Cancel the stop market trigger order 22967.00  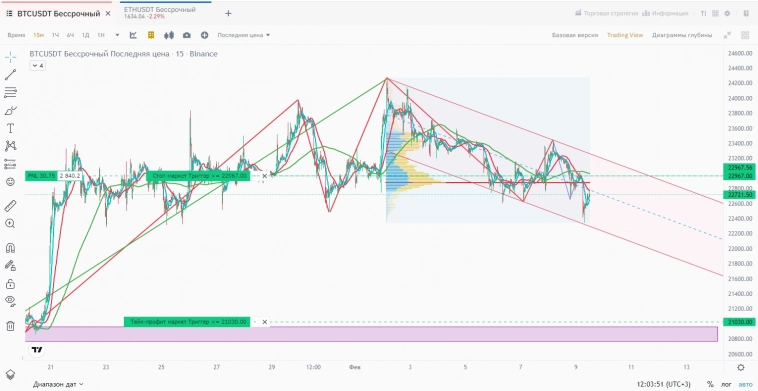264,176
